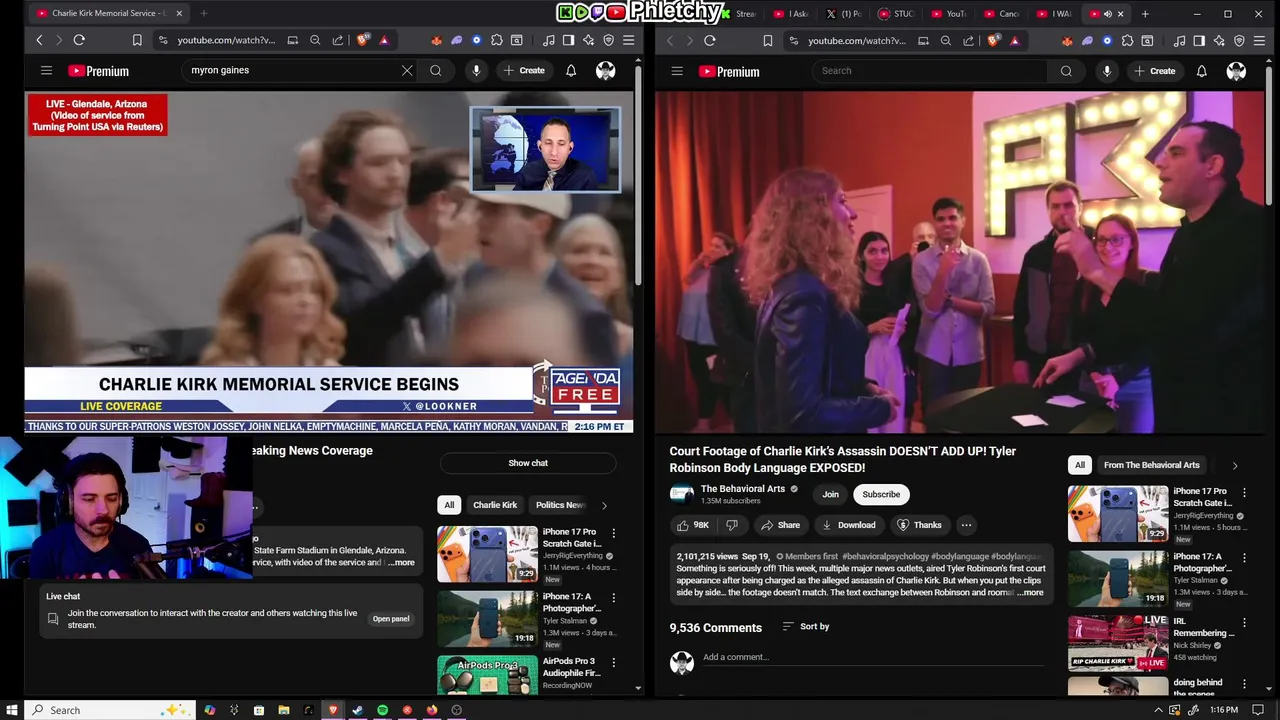Open Brave main menu in left window

point(629,40)
